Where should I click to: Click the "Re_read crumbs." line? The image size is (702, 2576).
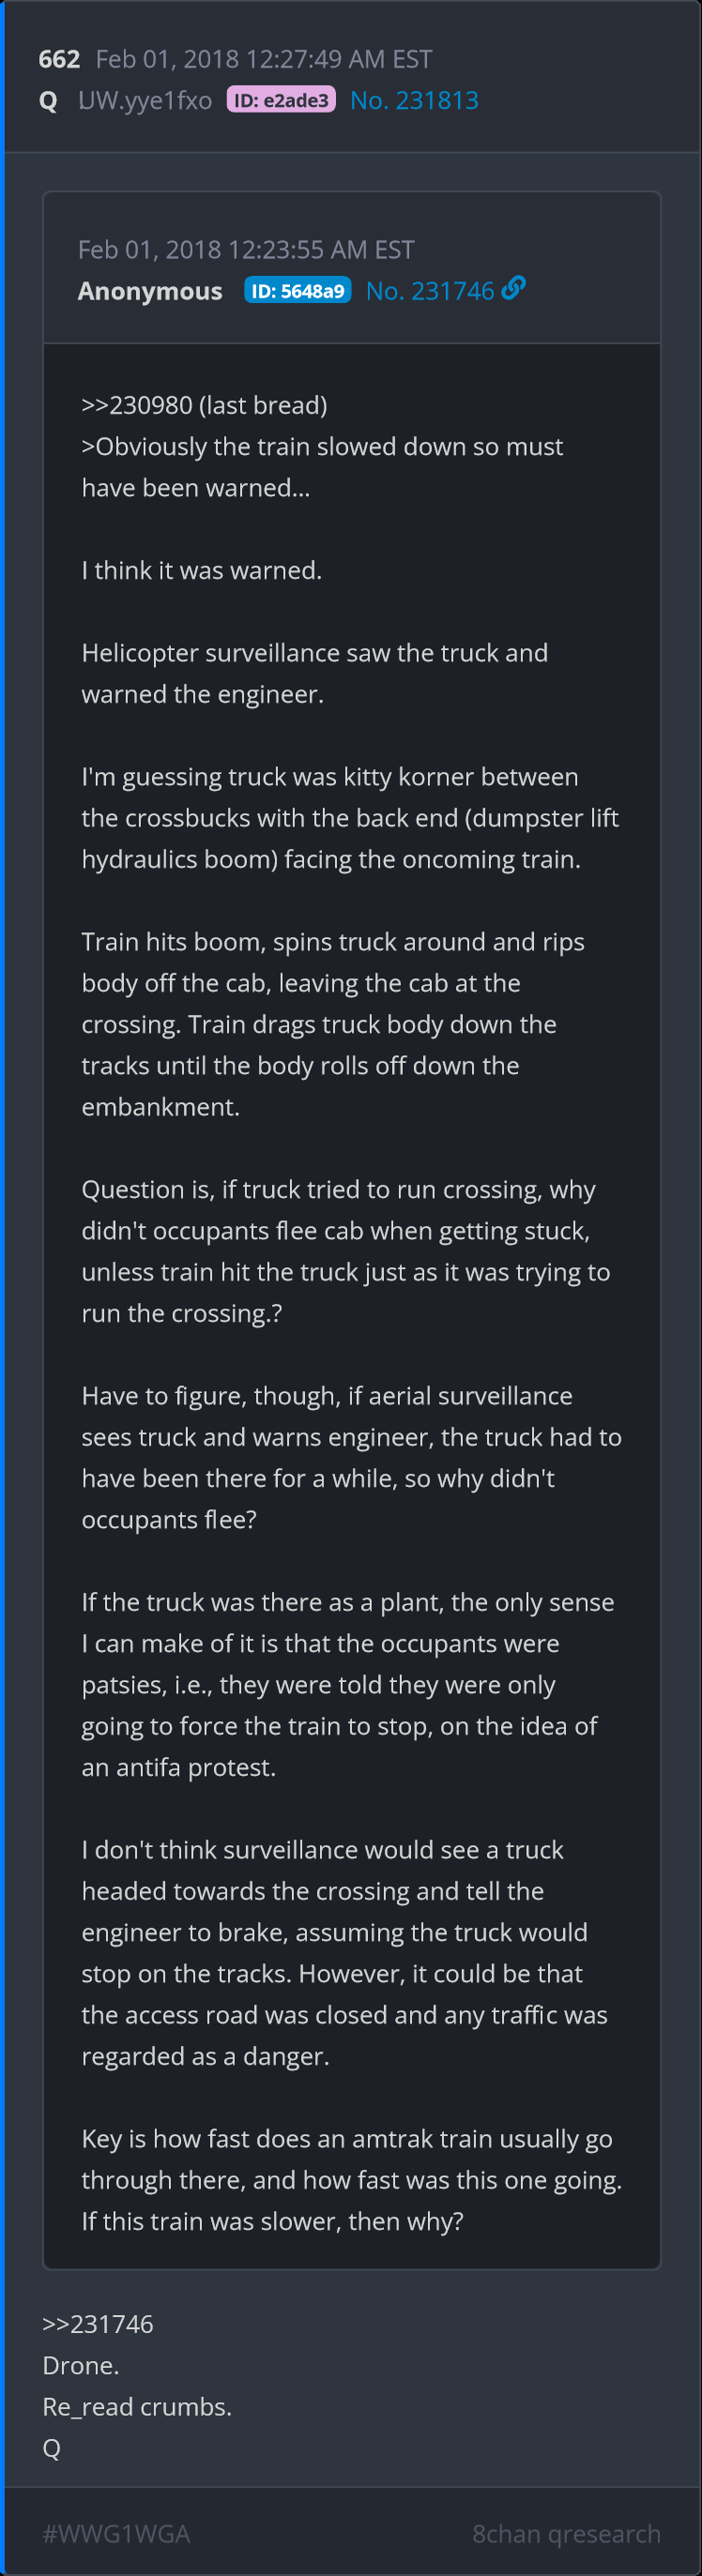(x=137, y=2406)
